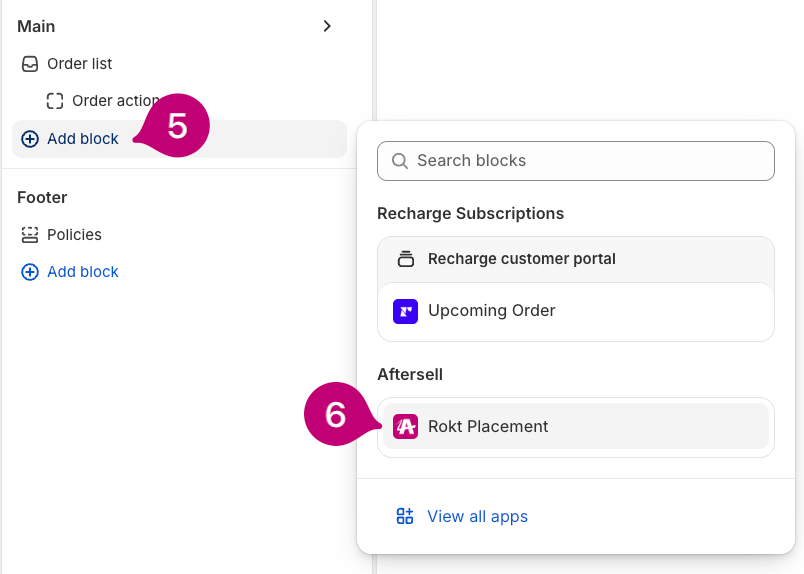Select the Upcoming Order block

pyautogui.click(x=575, y=311)
